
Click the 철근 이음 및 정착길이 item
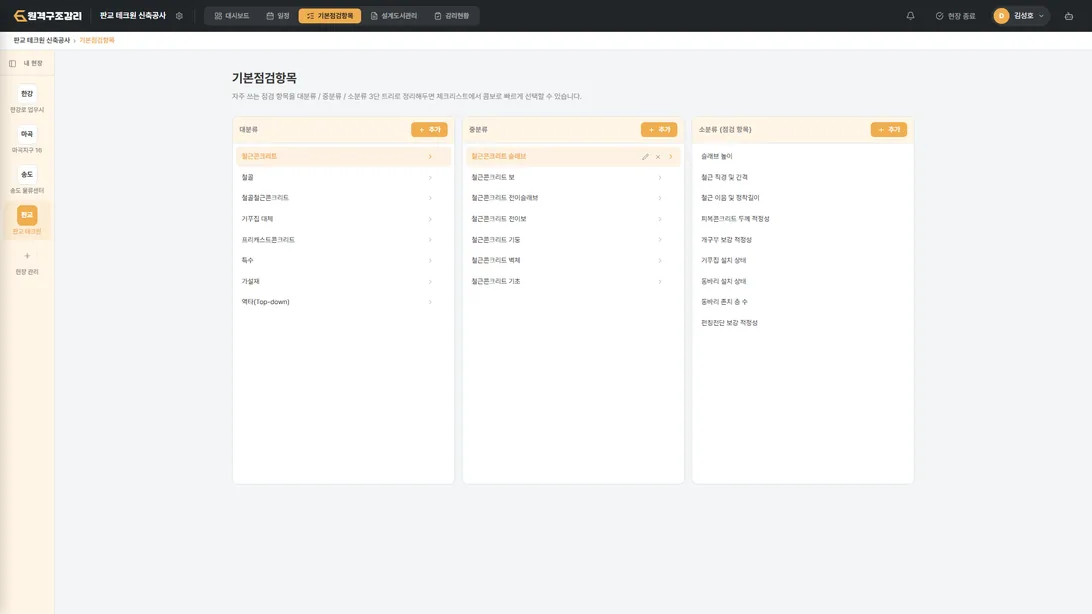click(730, 198)
